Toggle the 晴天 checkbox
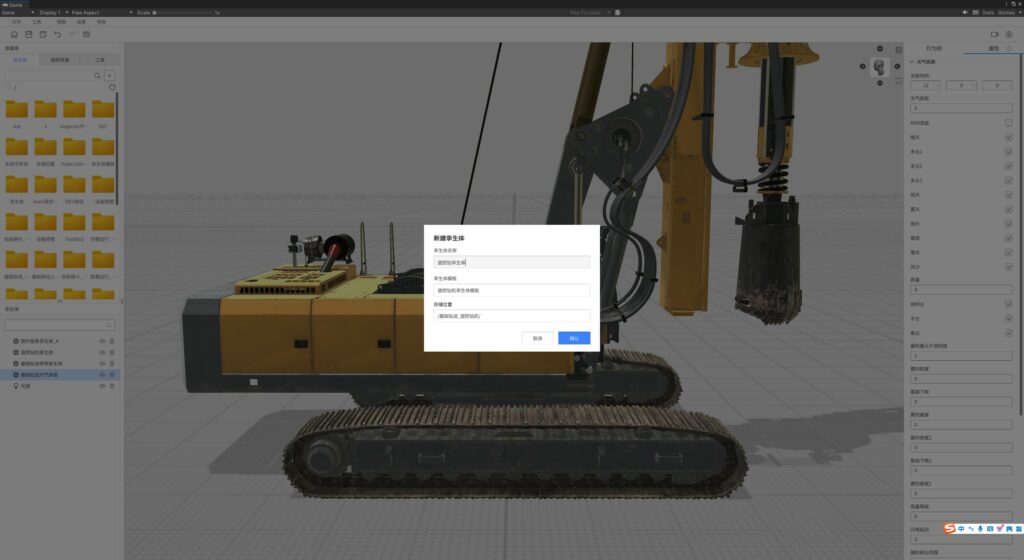Viewport: 1024px width, 560px height. click(x=1008, y=137)
